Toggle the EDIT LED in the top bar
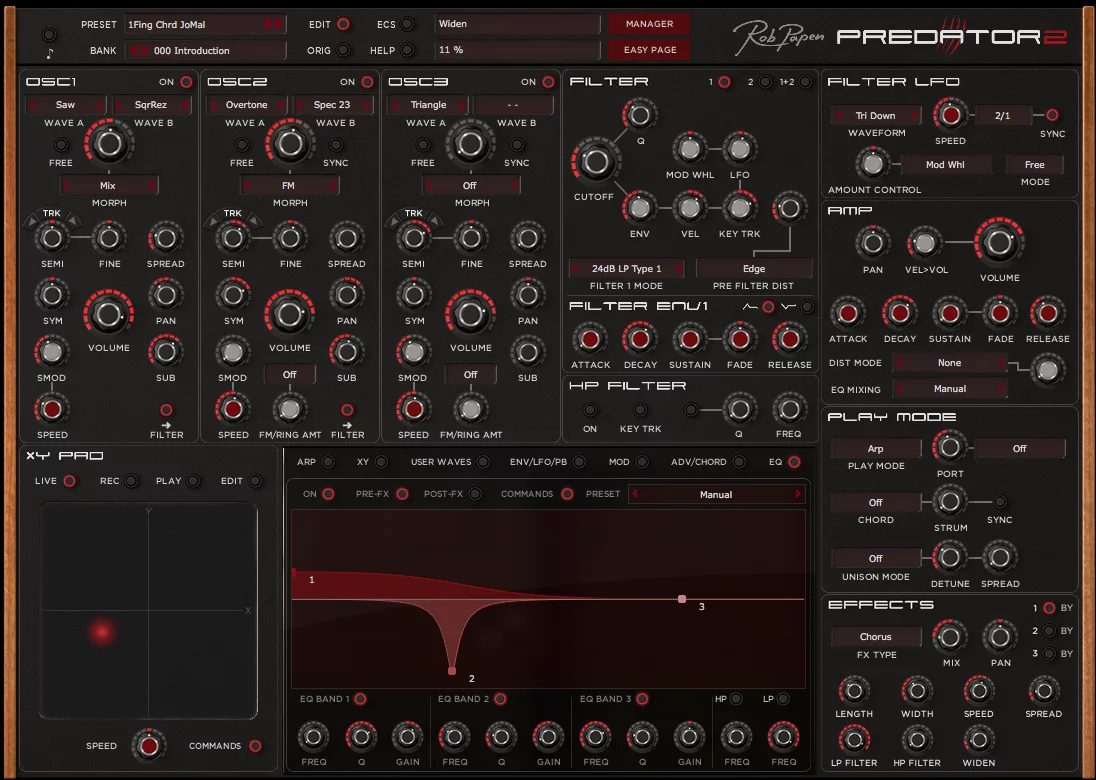The width and height of the screenshot is (1096, 780). 343,24
